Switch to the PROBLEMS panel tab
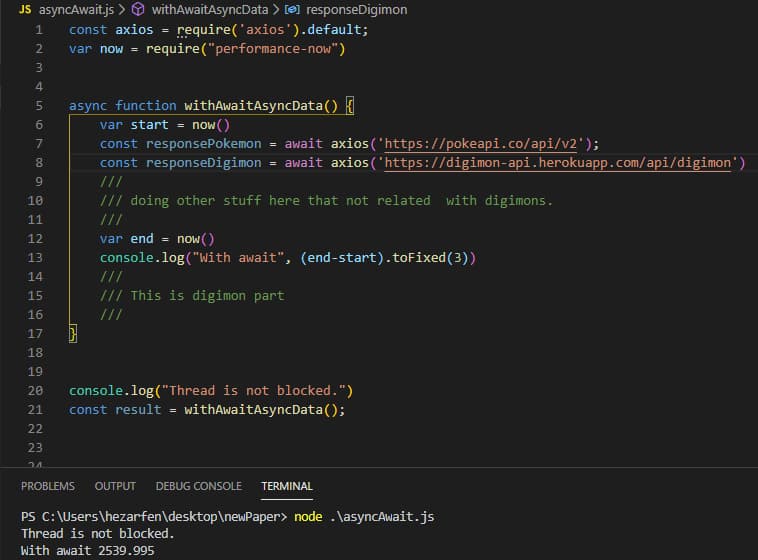This screenshot has width=758, height=560. pos(47,486)
